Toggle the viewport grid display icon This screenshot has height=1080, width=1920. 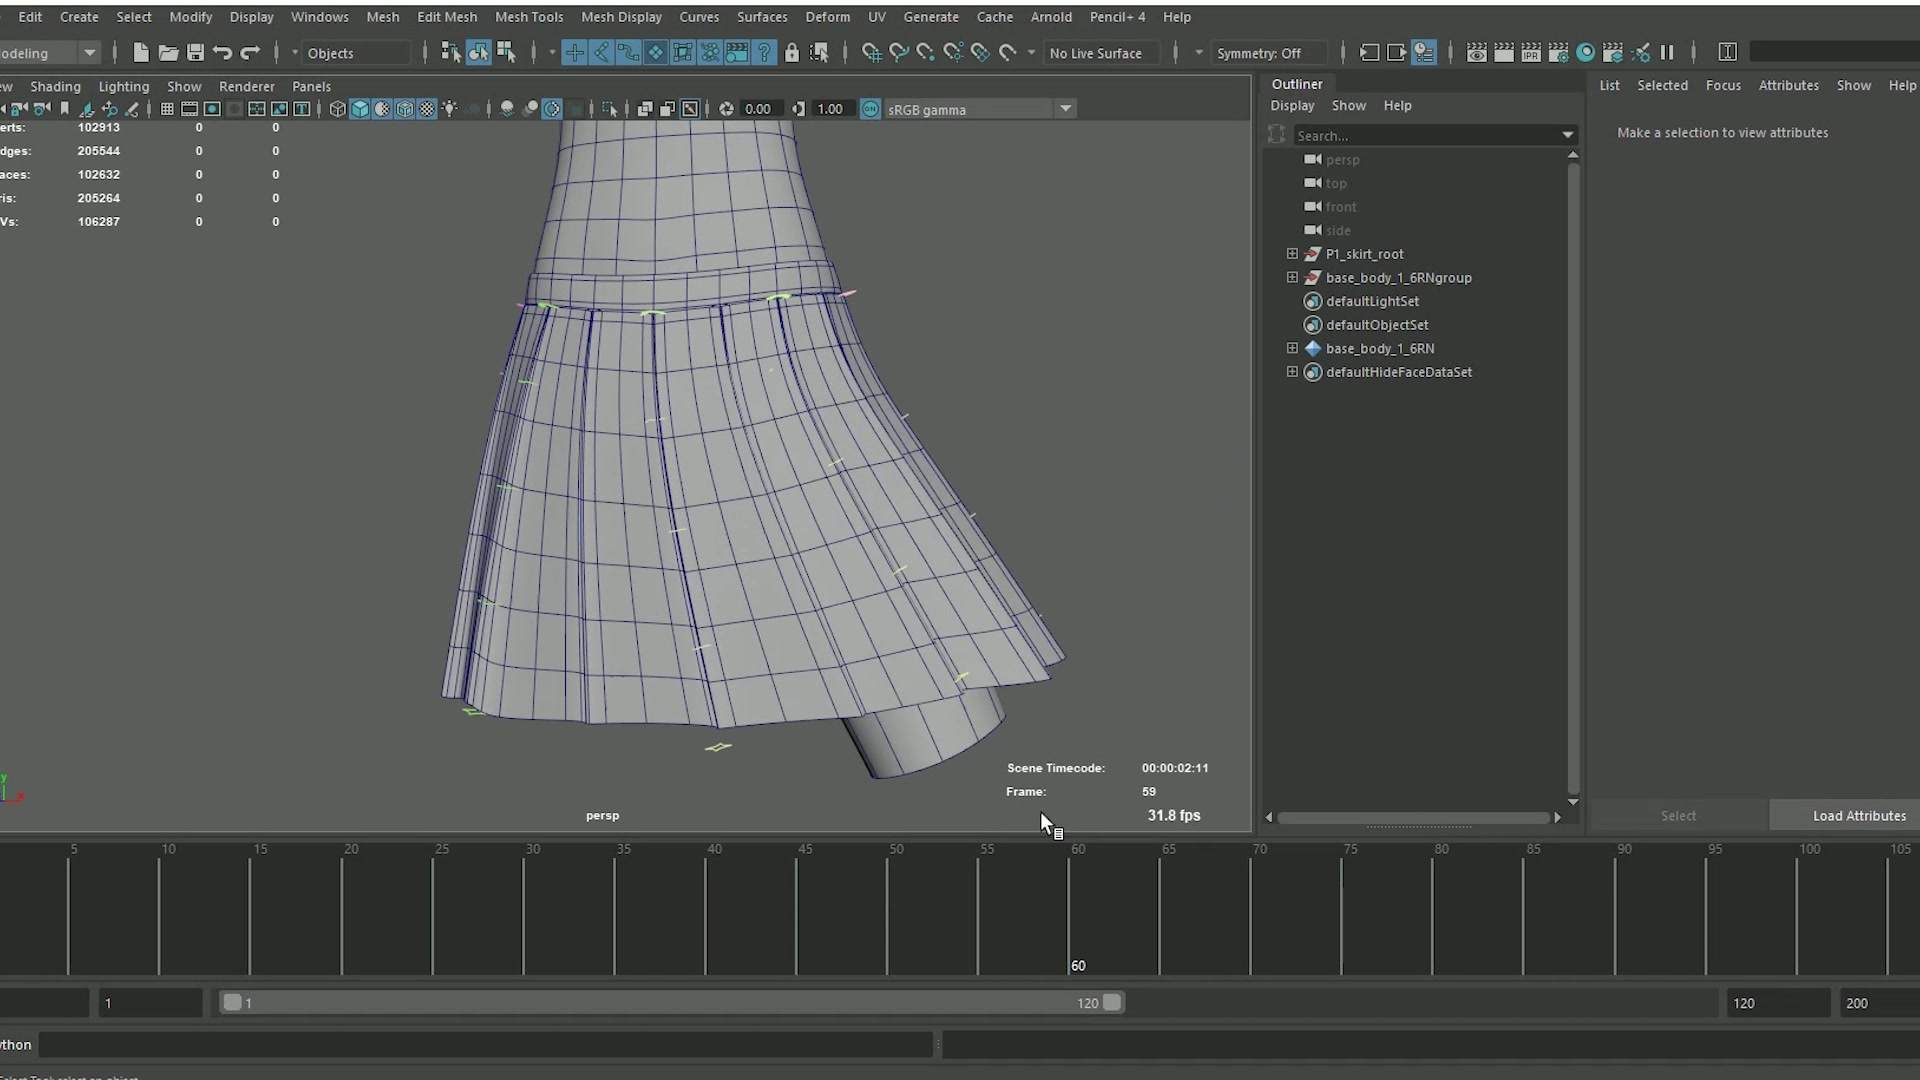pos(167,109)
